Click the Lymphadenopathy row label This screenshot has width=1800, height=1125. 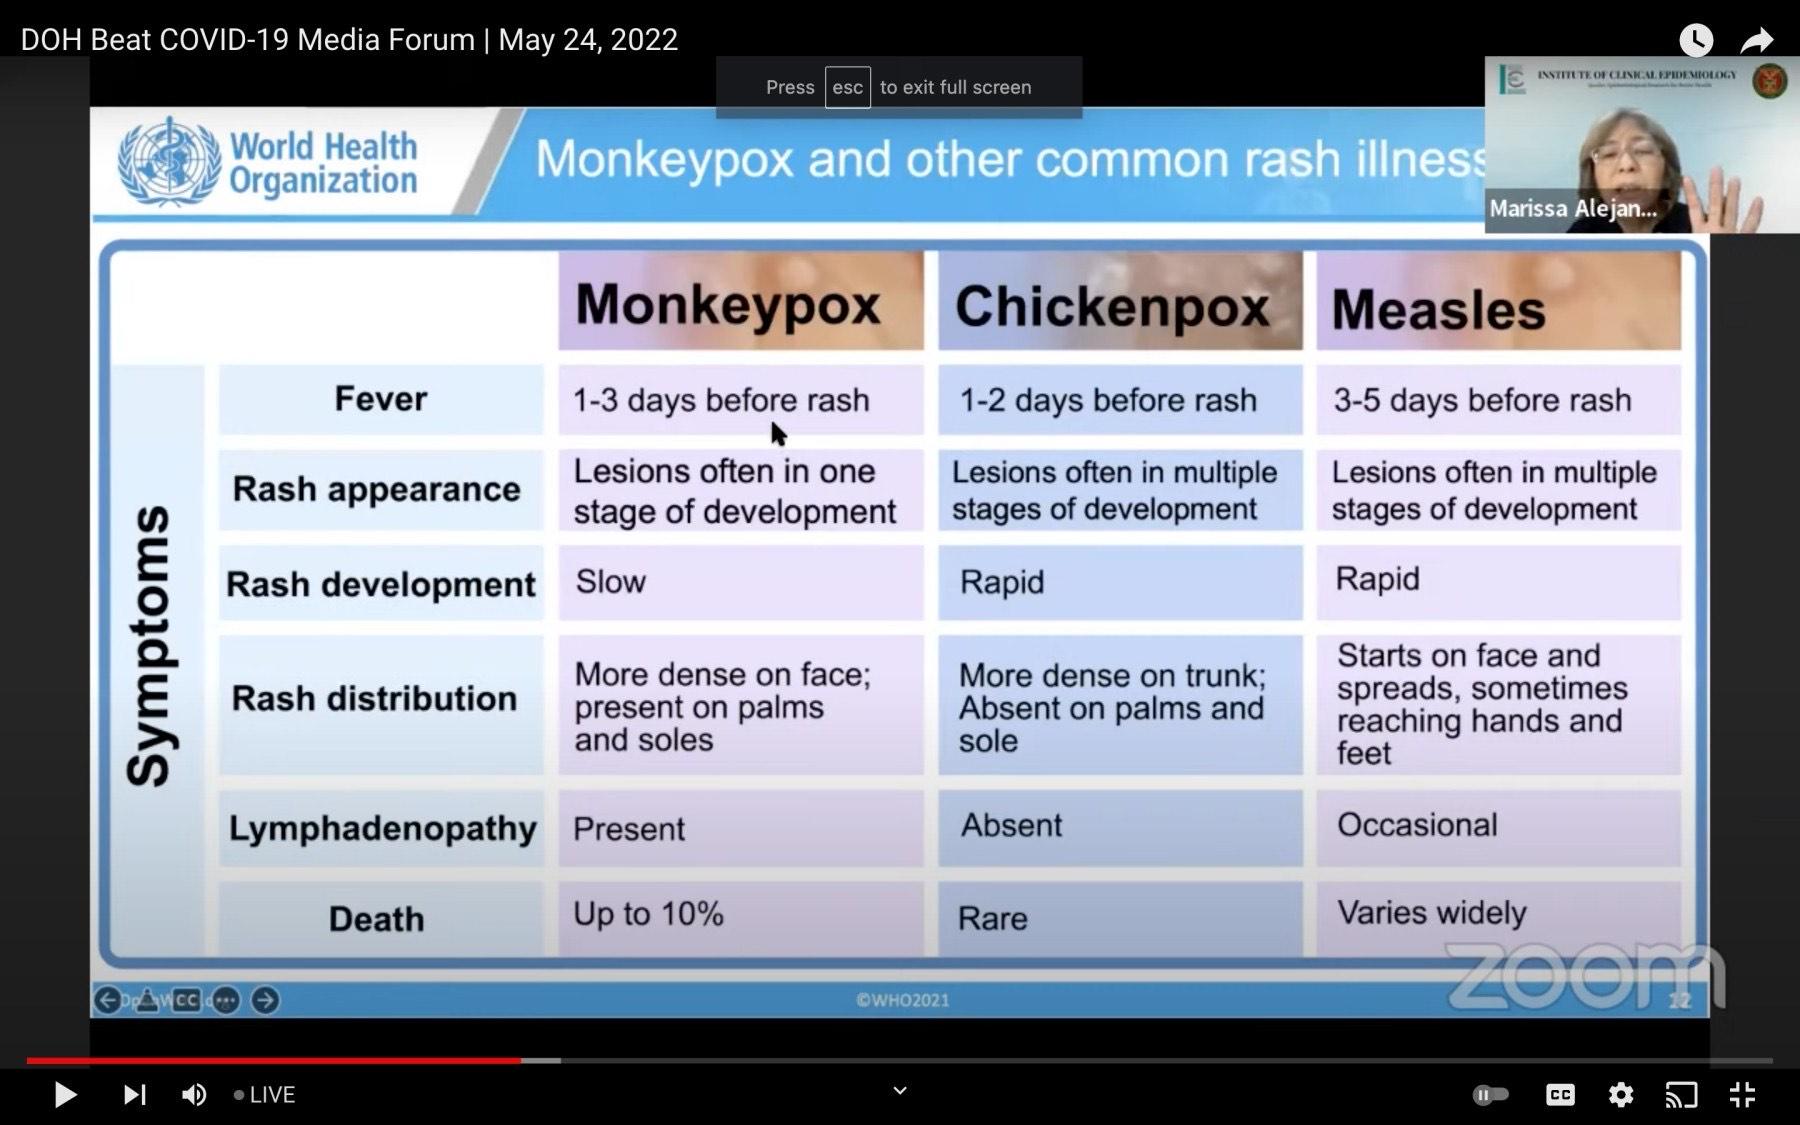point(381,828)
